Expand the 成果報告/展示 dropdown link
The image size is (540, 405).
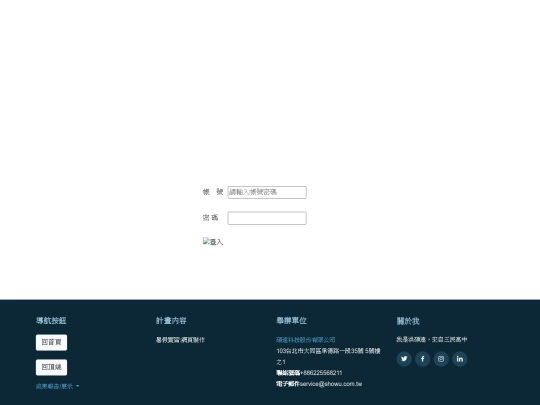(x=58, y=386)
